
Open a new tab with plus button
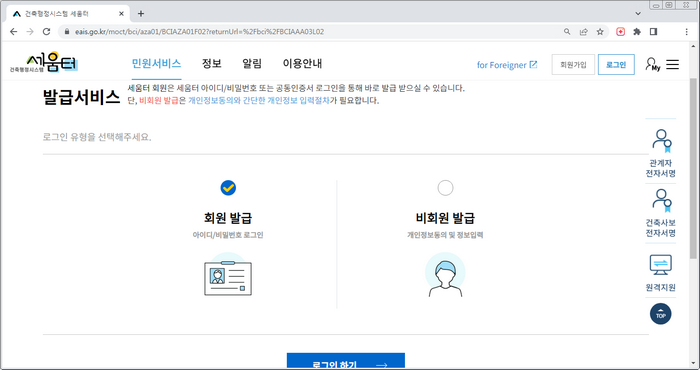click(141, 14)
